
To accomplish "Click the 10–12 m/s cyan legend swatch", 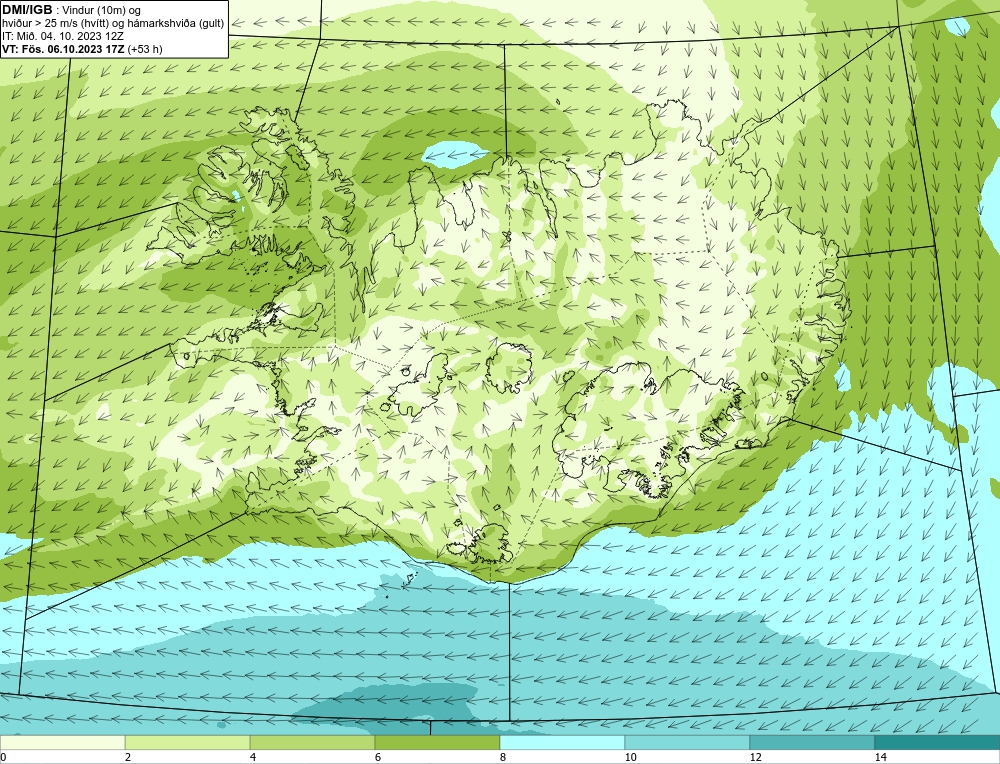I will [688, 742].
